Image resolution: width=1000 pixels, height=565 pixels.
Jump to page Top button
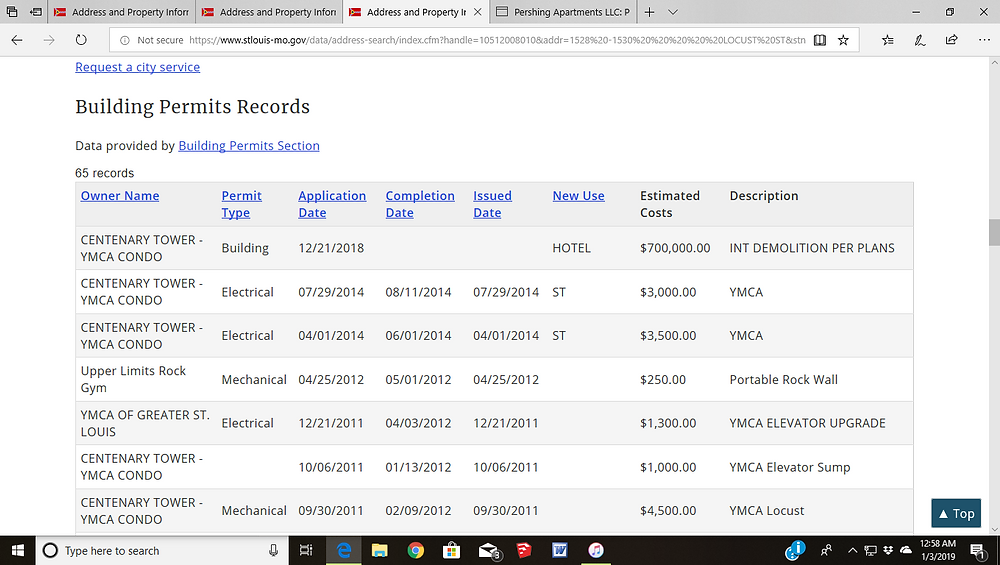tap(956, 513)
